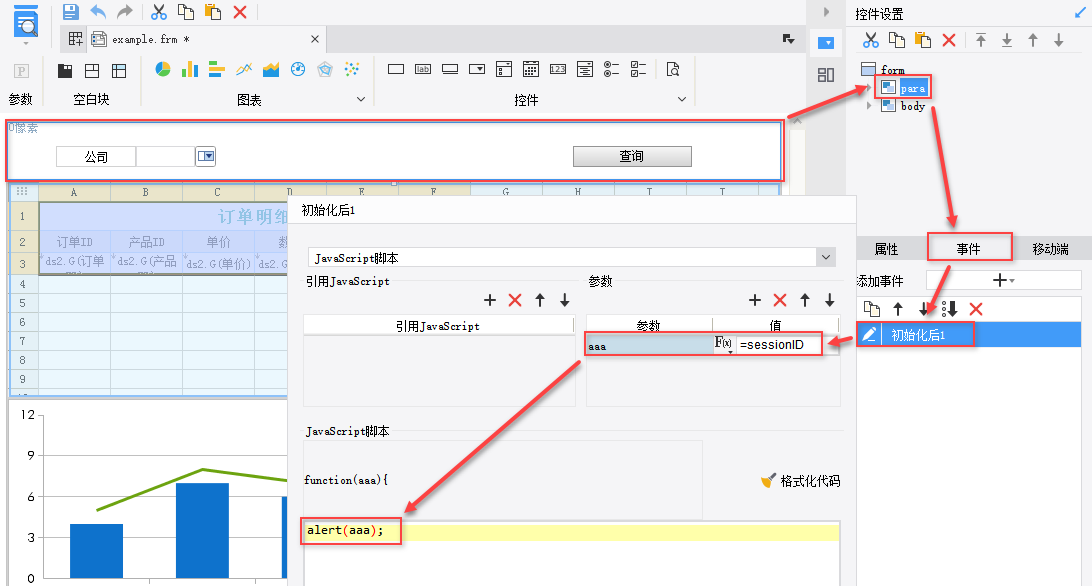Open the add event plus dropdown

click(x=1004, y=280)
